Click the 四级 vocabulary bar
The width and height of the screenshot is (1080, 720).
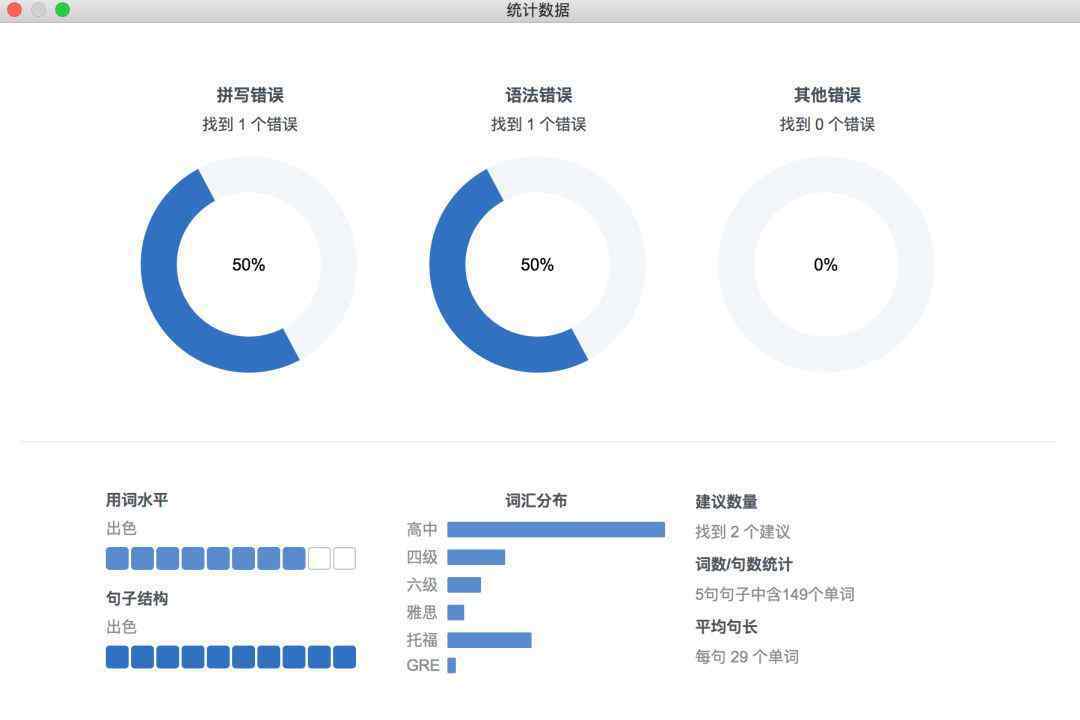(476, 557)
